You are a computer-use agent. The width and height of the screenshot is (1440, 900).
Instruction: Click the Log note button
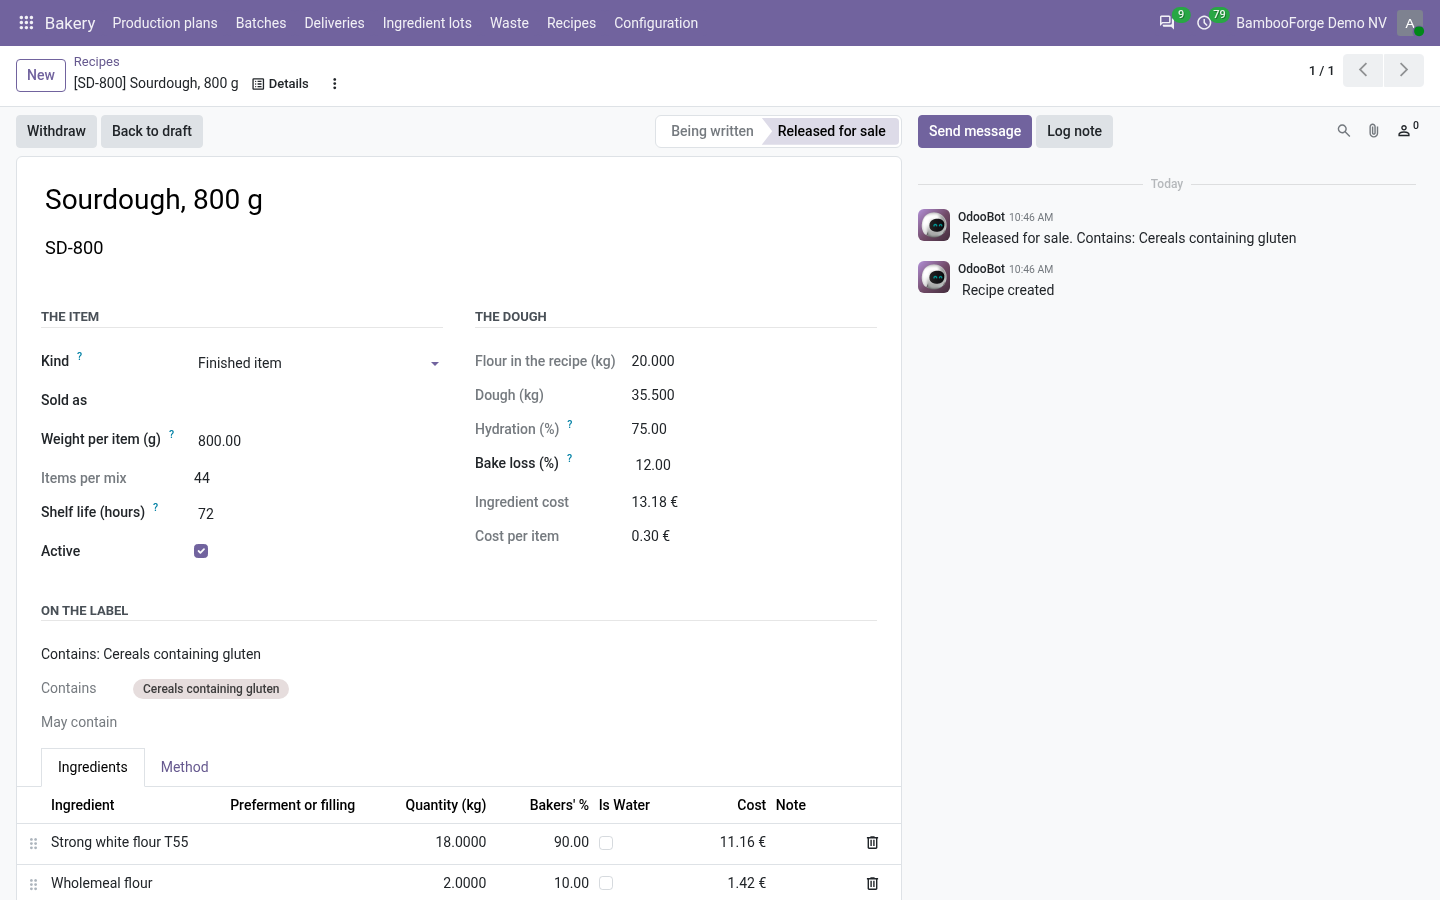(1074, 131)
